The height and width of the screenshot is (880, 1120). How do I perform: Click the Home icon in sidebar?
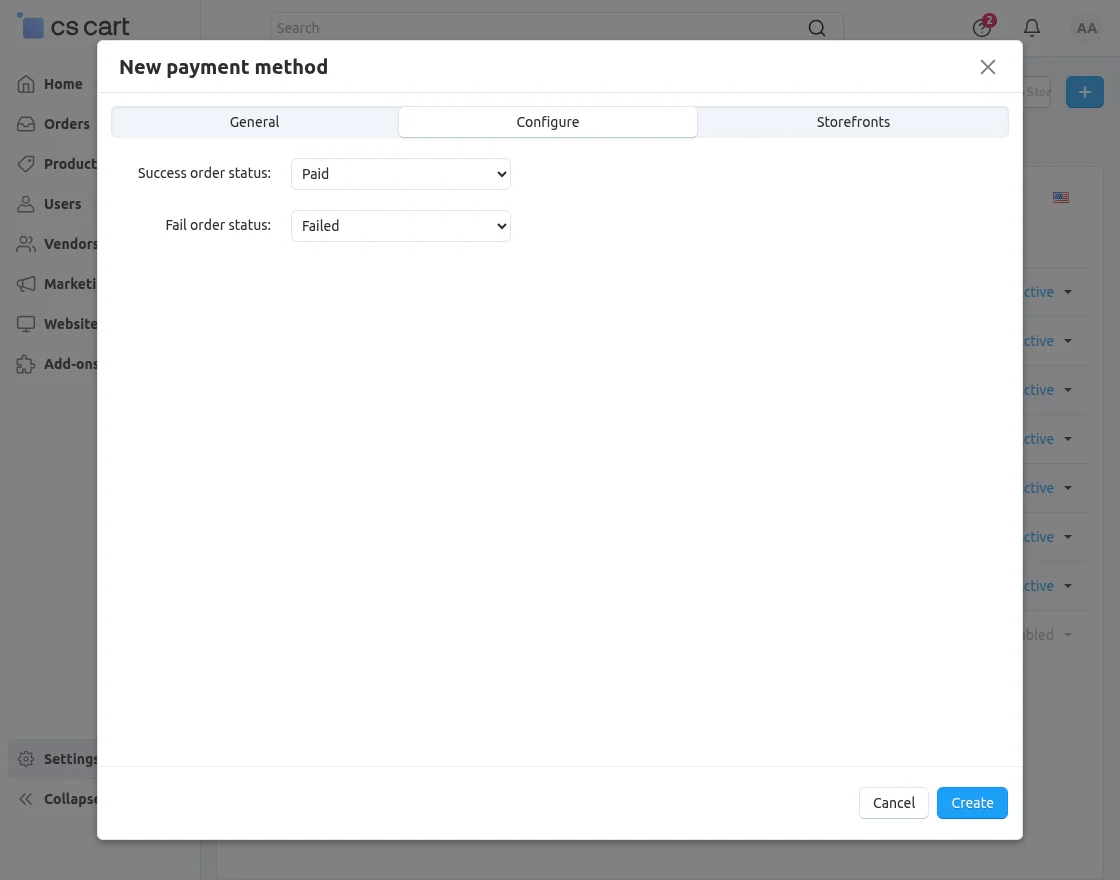point(26,84)
